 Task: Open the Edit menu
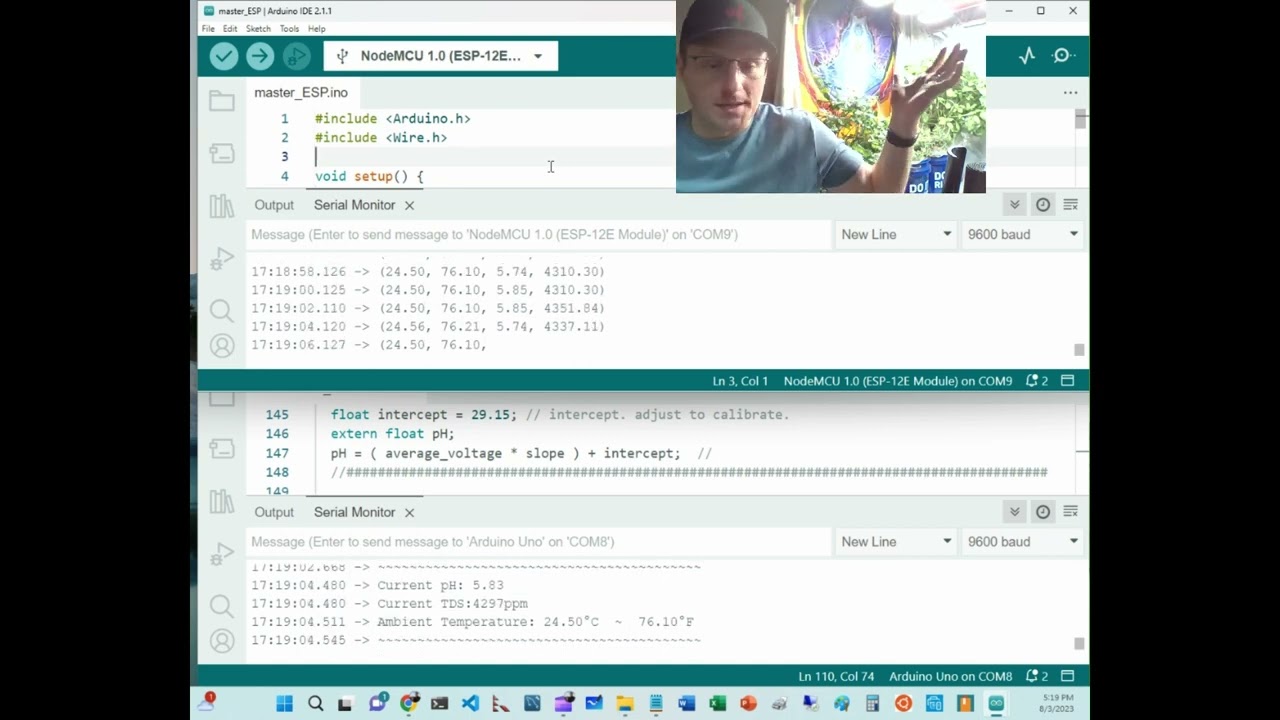(x=230, y=29)
